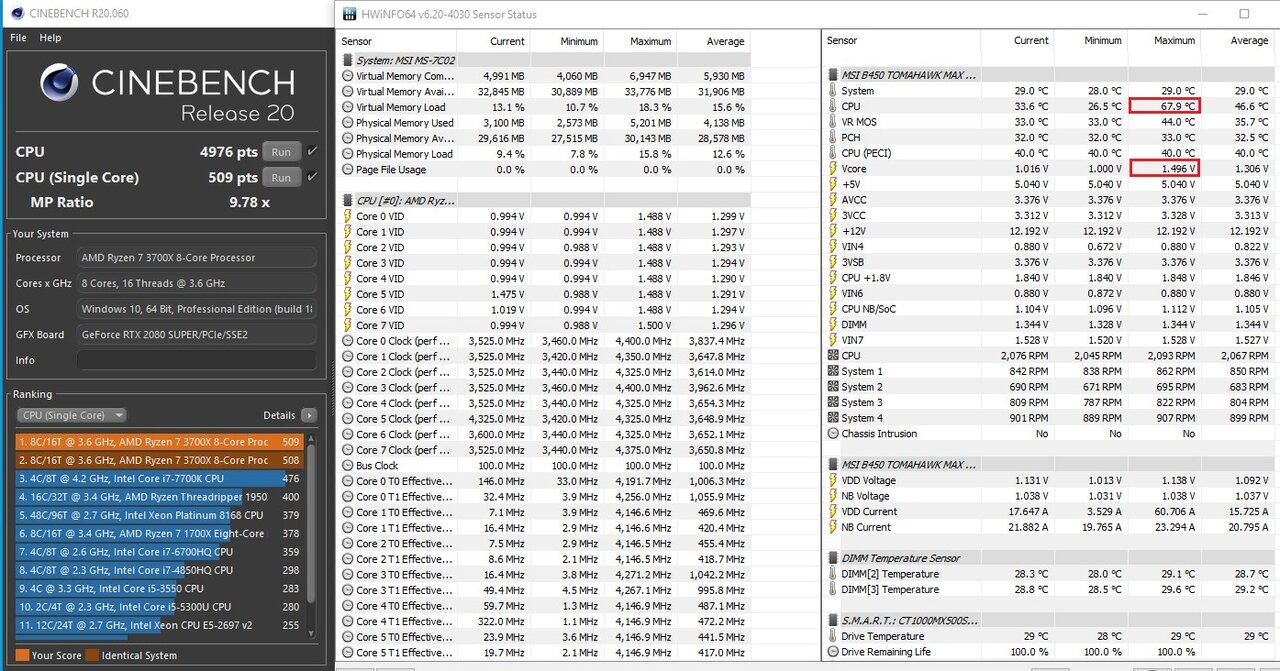Image resolution: width=1280 pixels, height=671 pixels.
Task: Click the CPU (PECI) thermometer icon
Action: click(833, 153)
